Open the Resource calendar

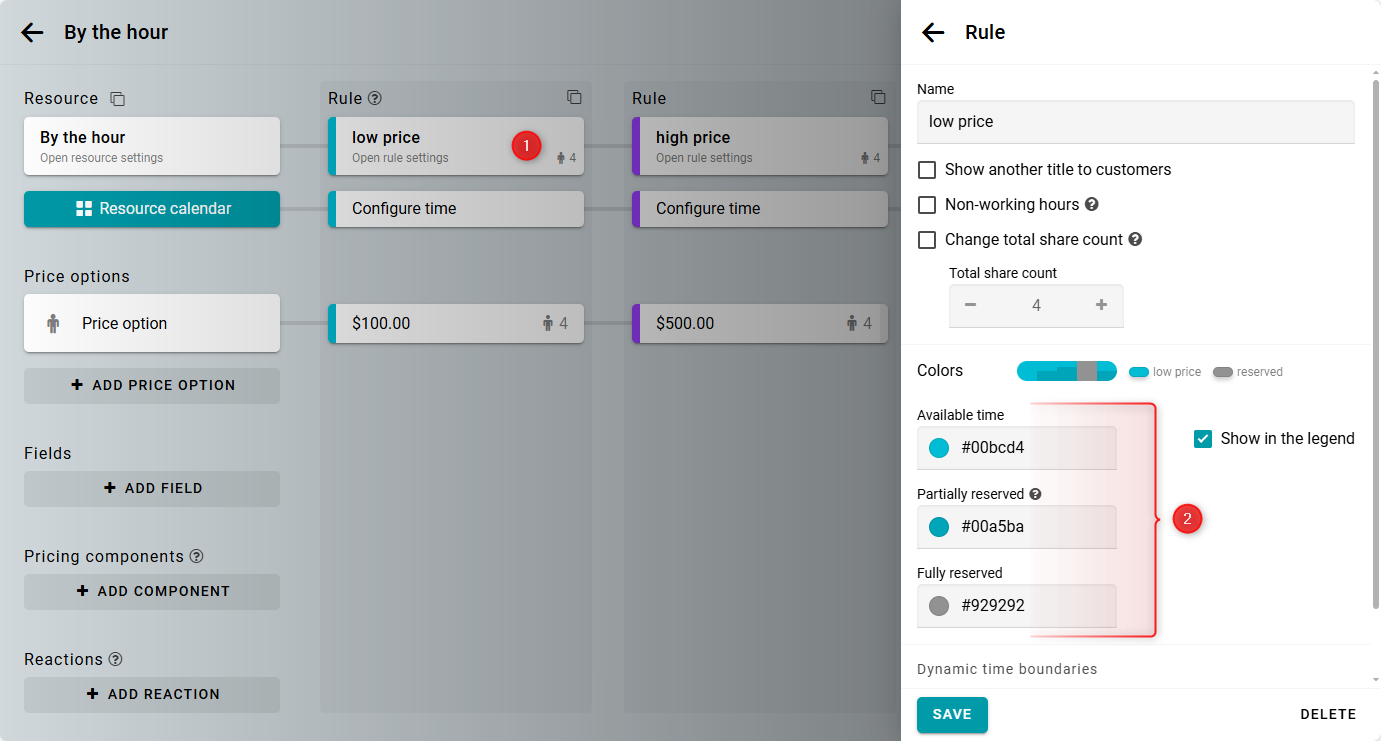[152, 209]
